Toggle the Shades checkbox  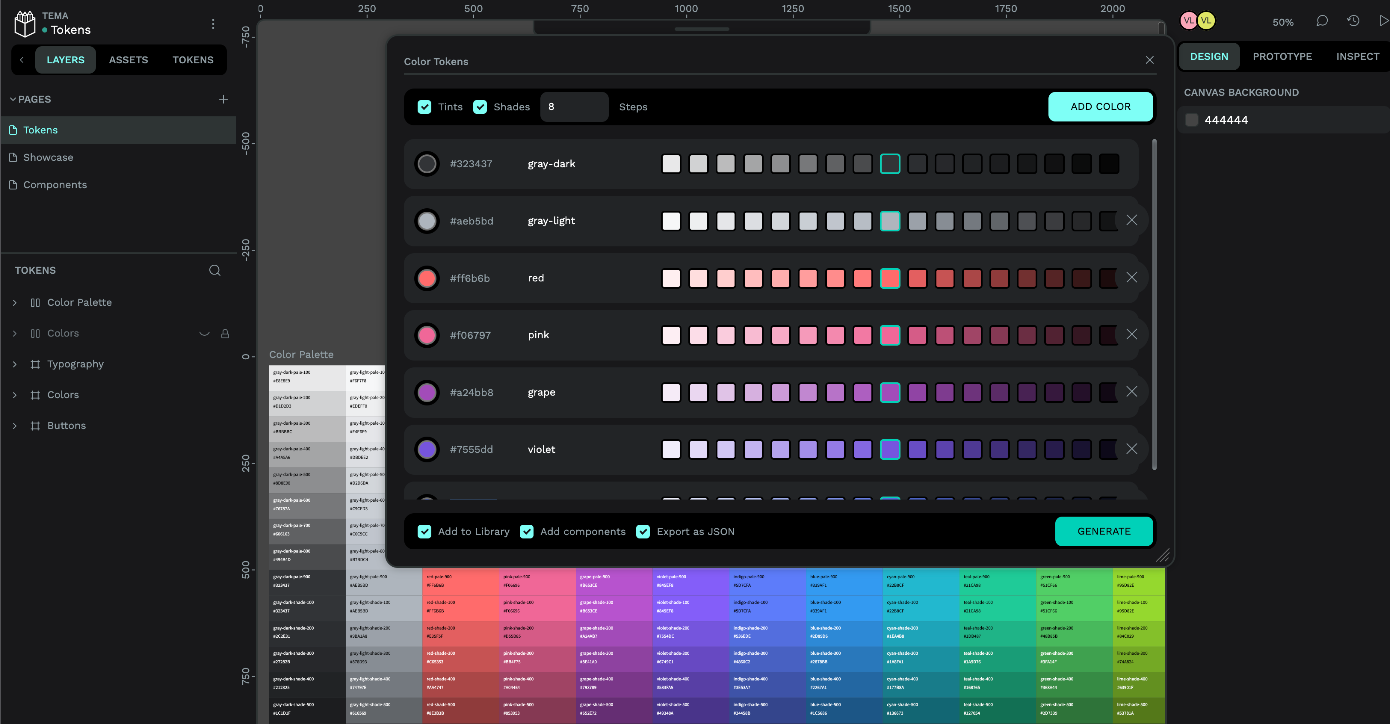click(480, 107)
